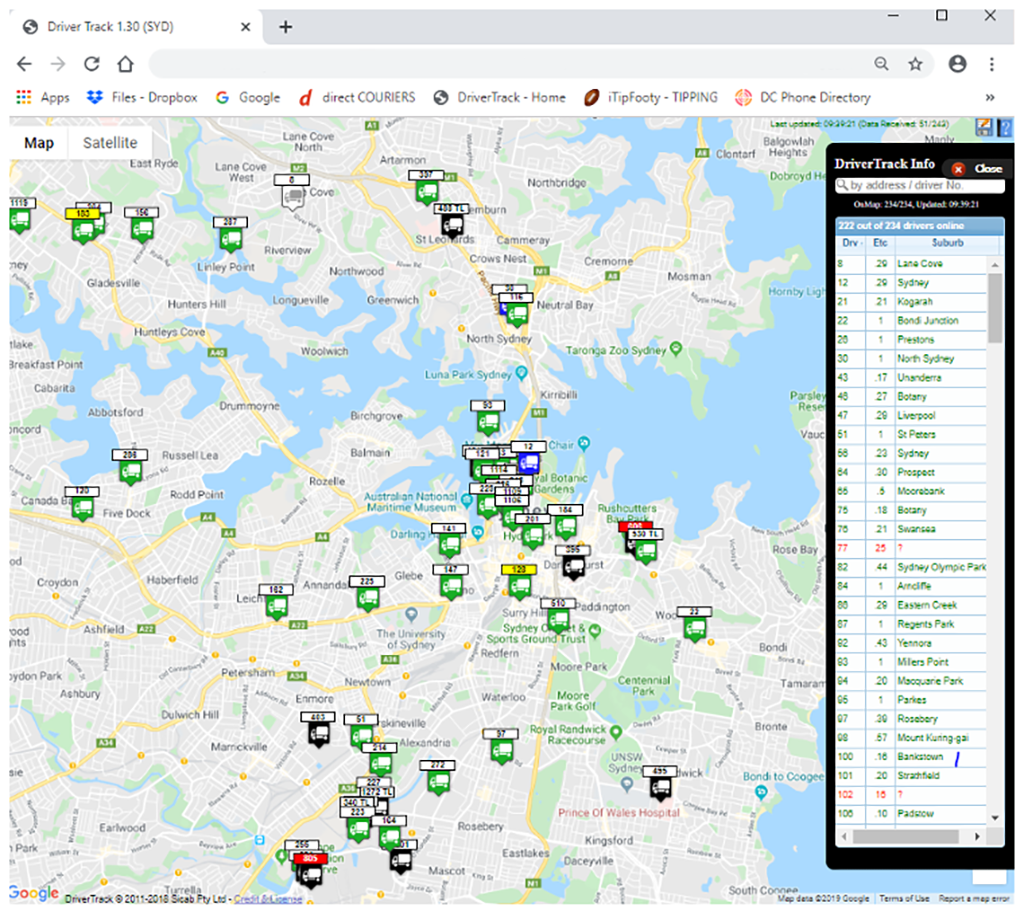Click the driver list scroll-down arrow
Screen dimensions: 1024x911
click(995, 818)
